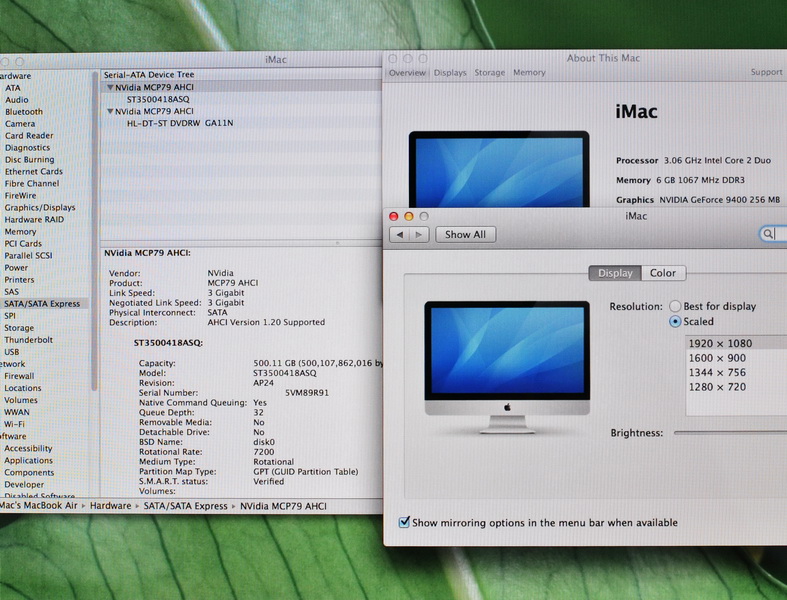Select Volumes in the sidebar
Viewport: 787px width, 600px height.
point(21,400)
